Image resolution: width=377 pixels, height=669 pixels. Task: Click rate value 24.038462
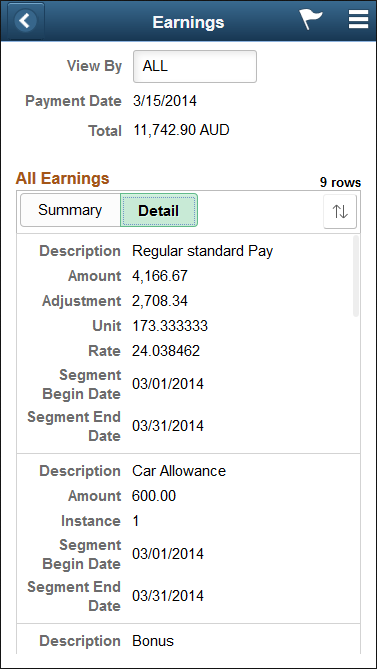pos(166,351)
